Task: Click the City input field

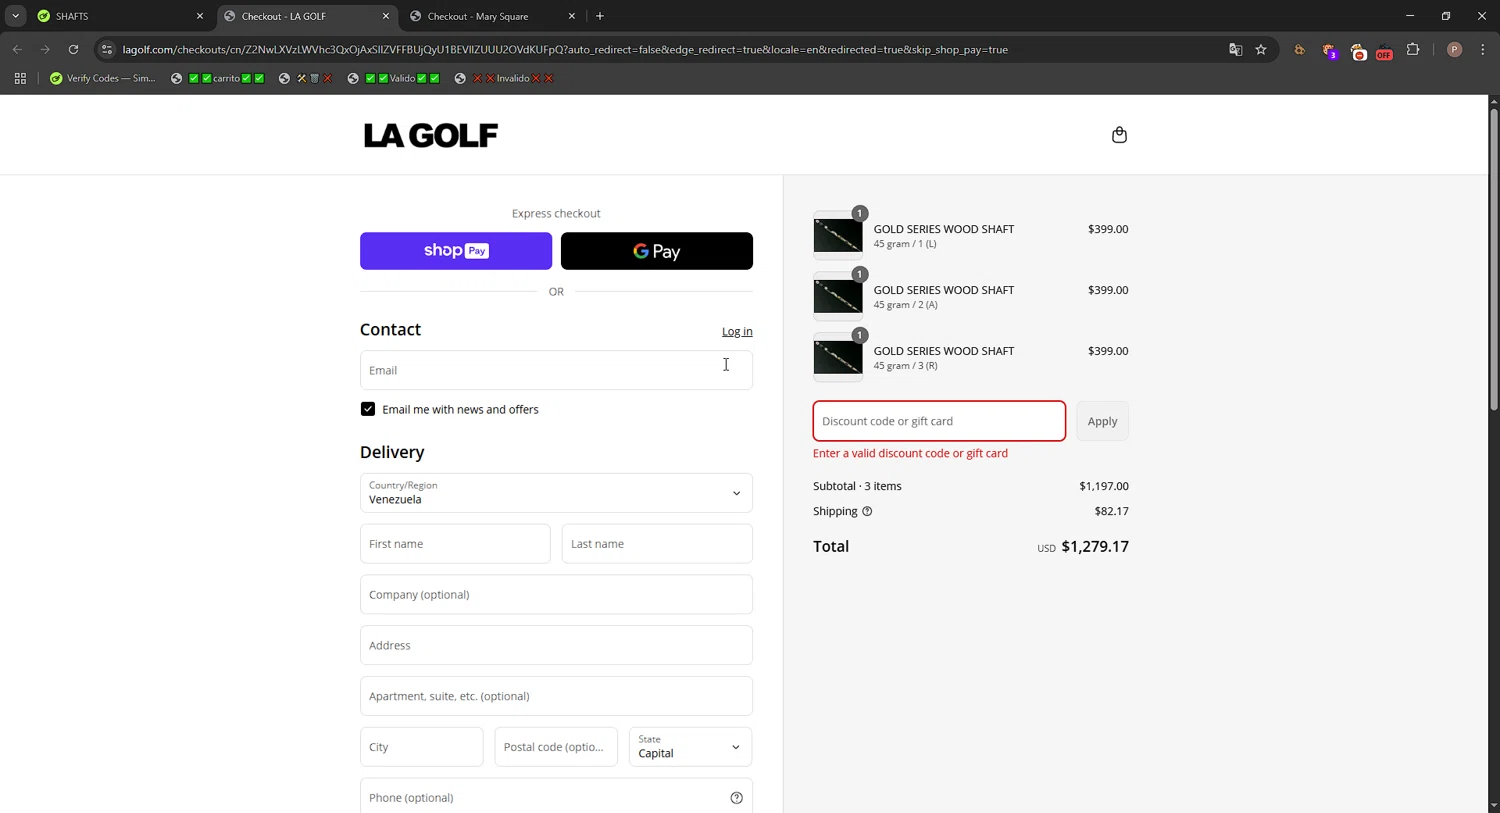Action: (421, 747)
